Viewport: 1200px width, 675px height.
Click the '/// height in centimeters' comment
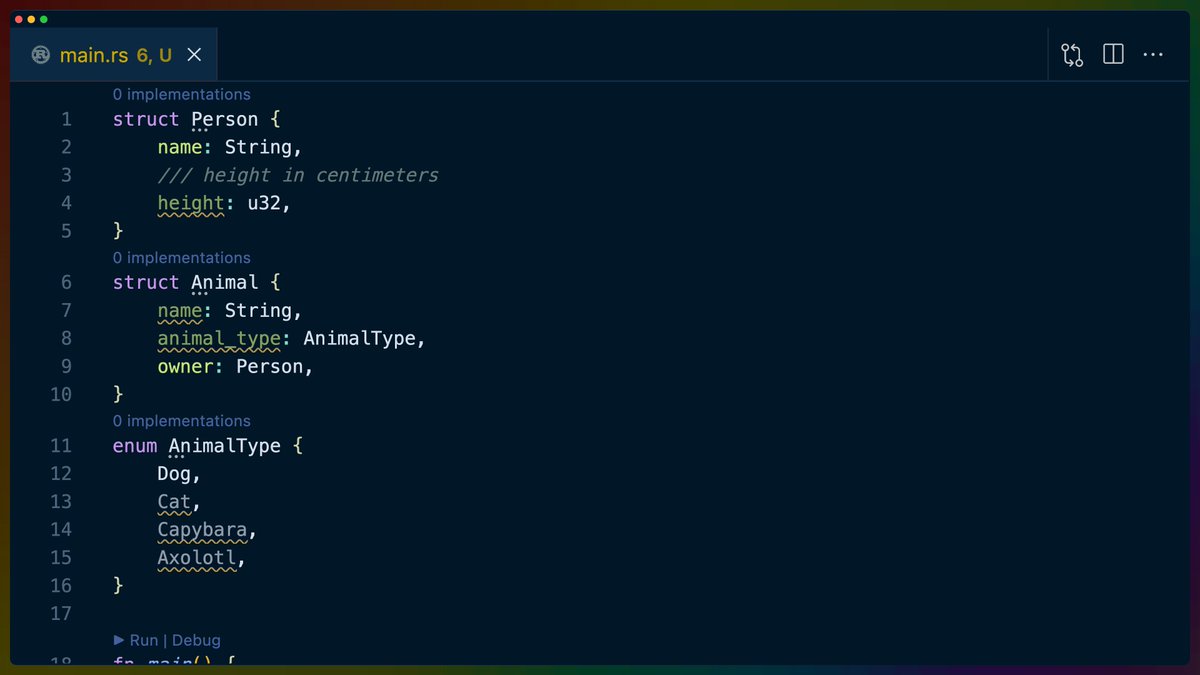coord(298,175)
